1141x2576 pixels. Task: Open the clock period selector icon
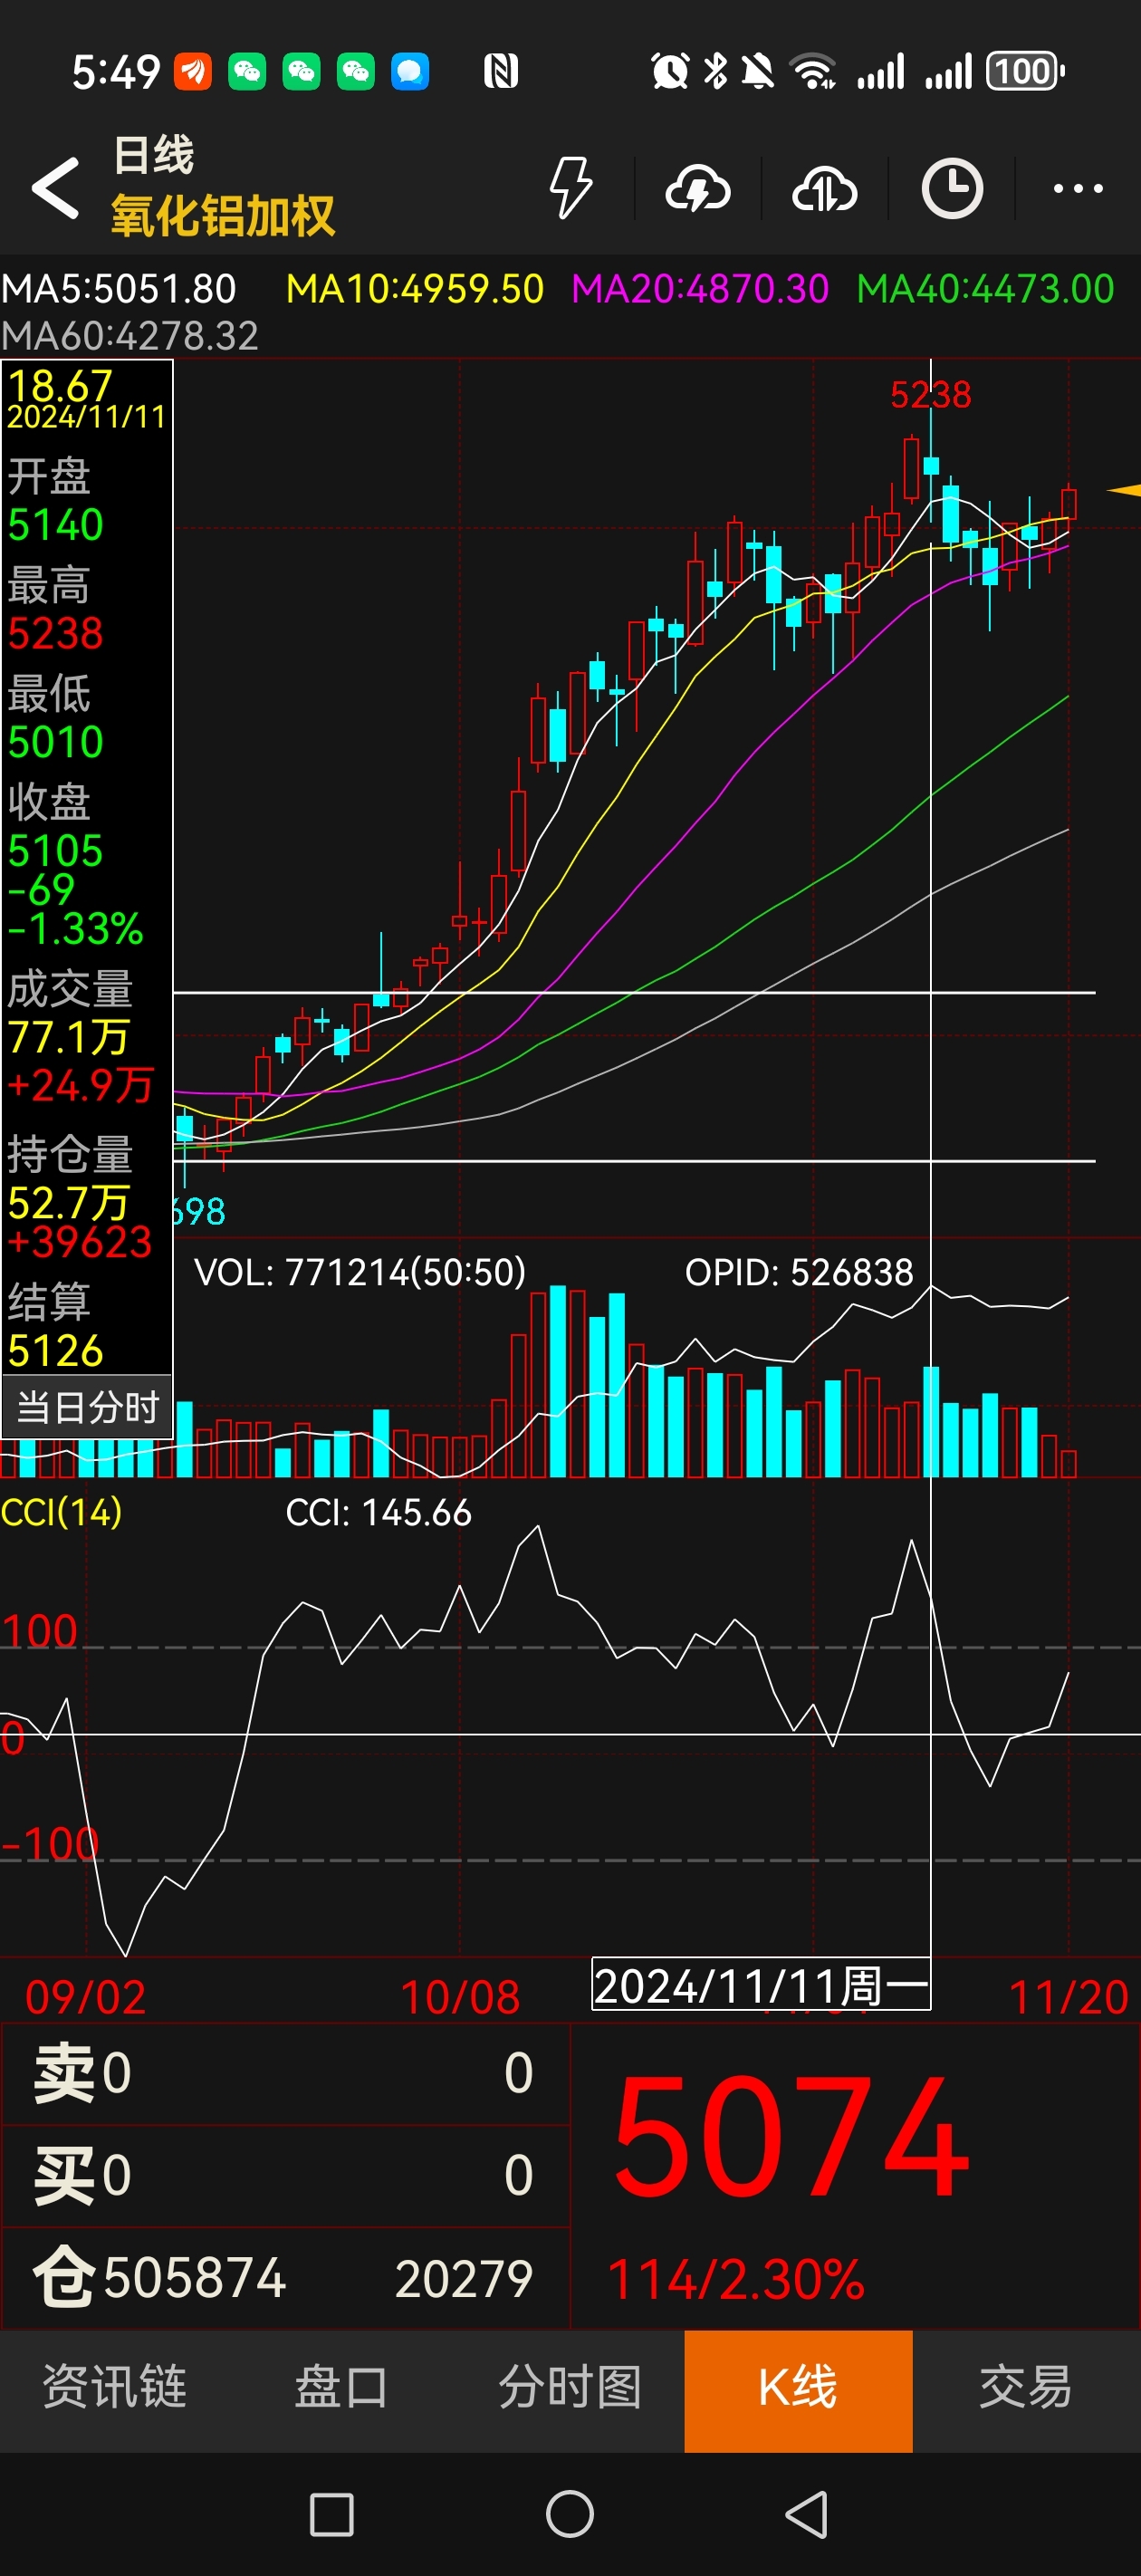coord(951,188)
